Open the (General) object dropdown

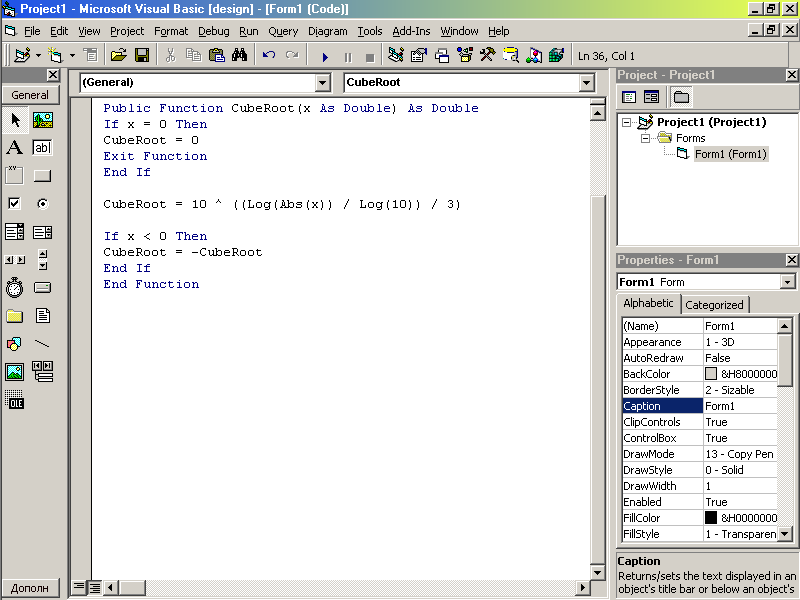pos(322,83)
